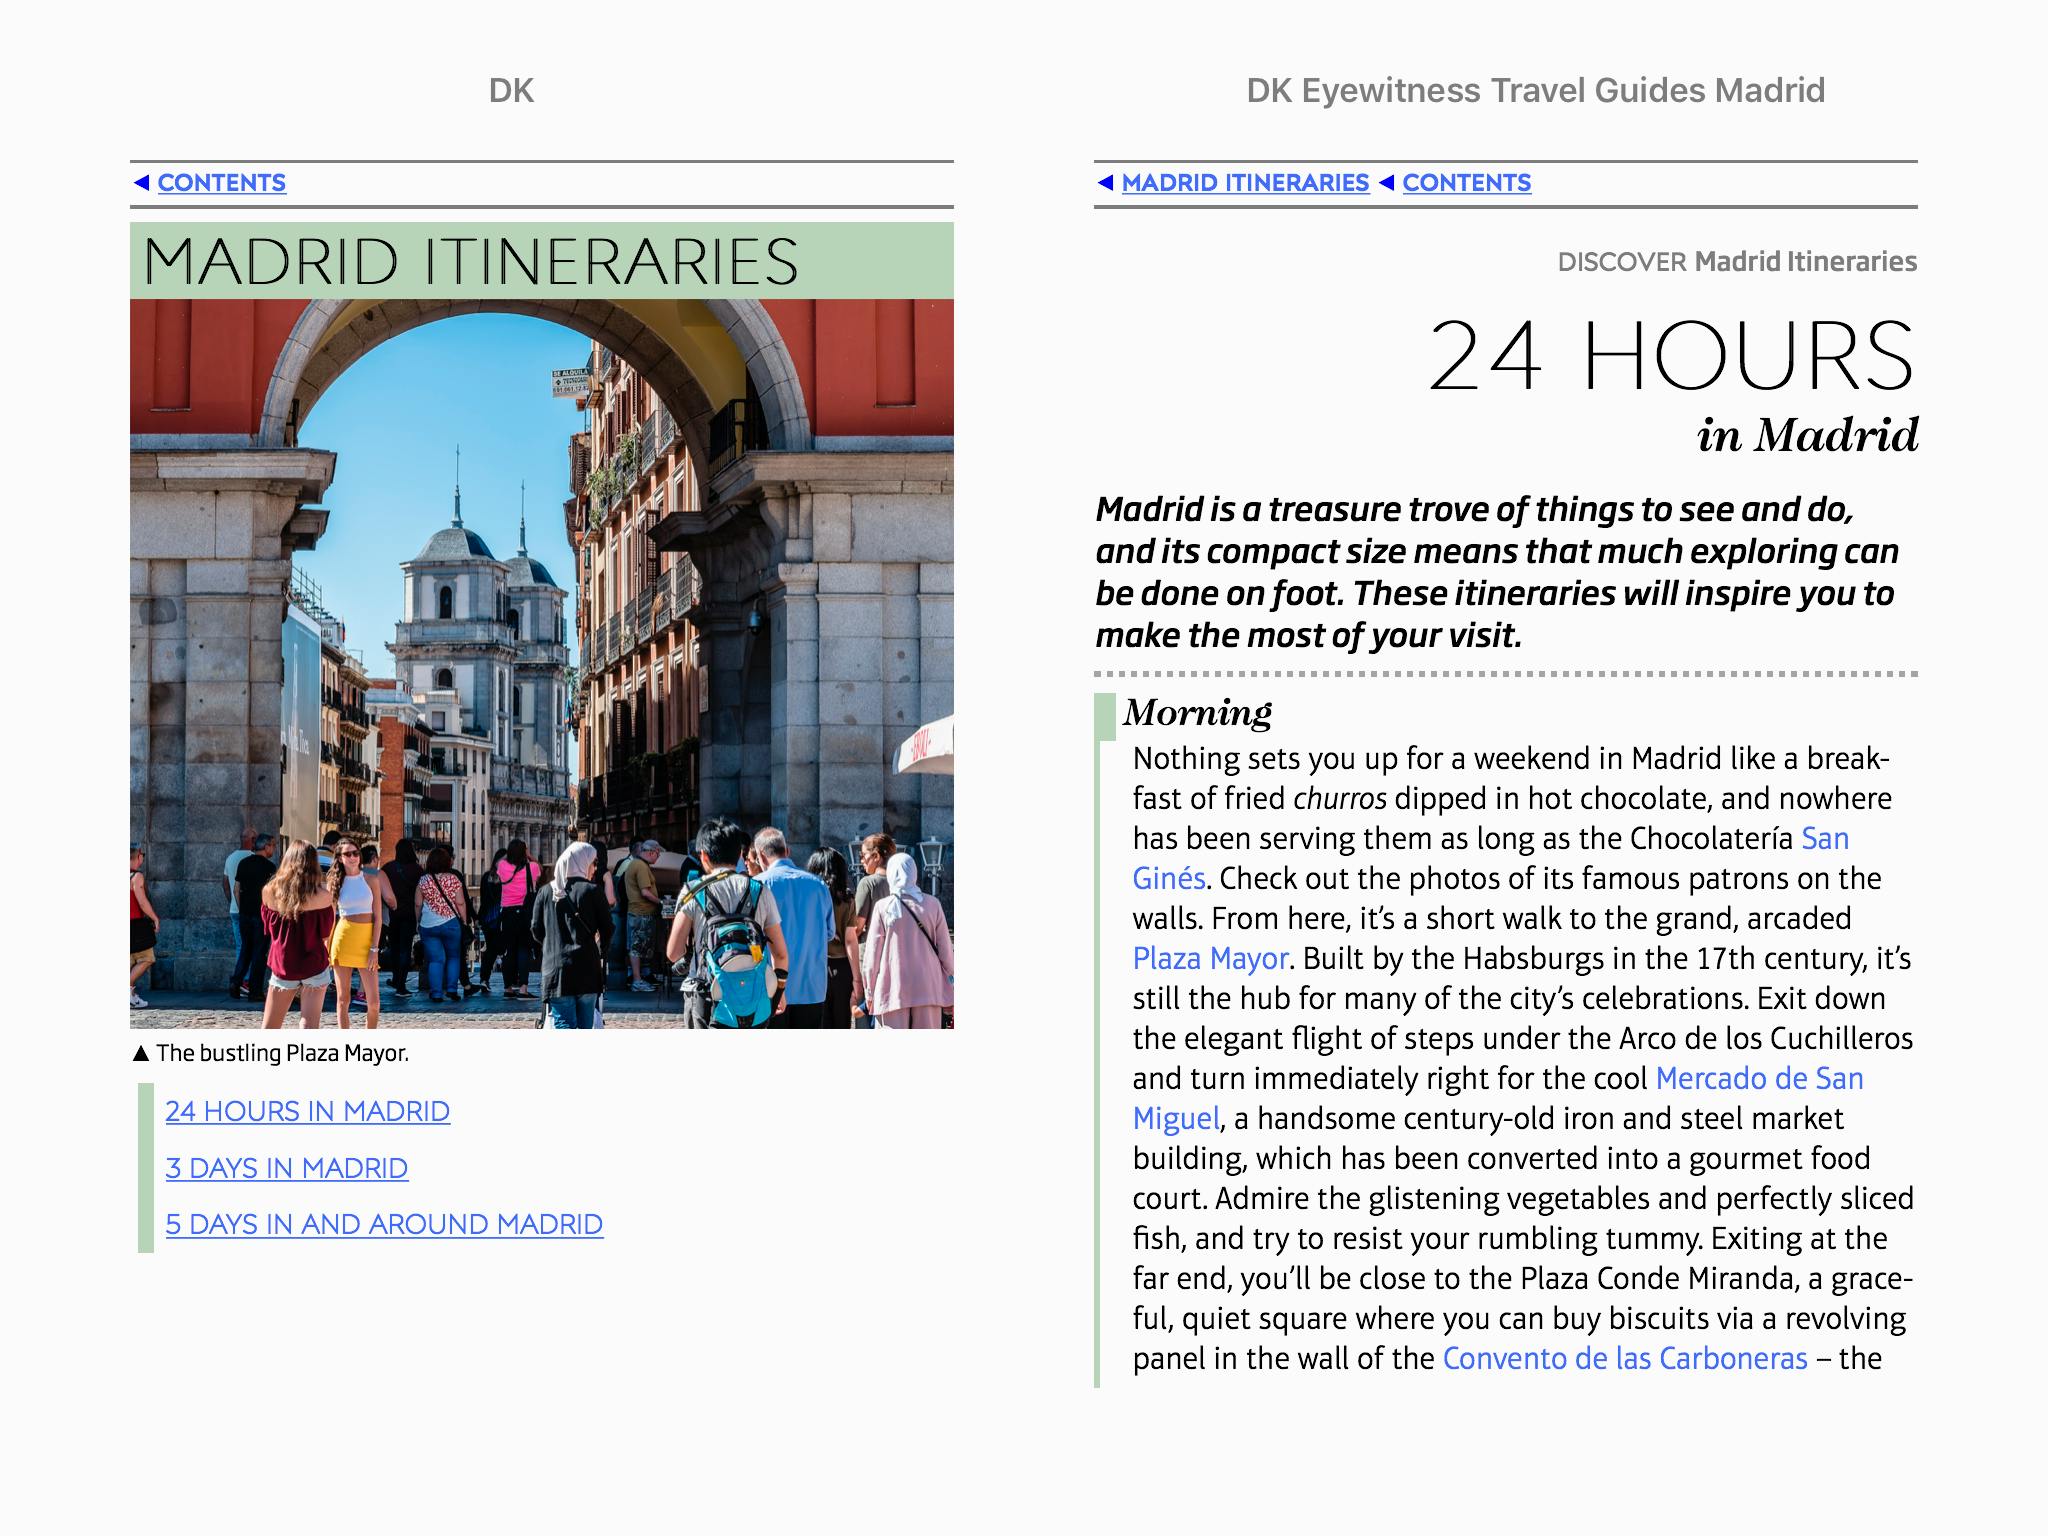
Task: Go to 3 DAYS IN MADRID section
Action: point(286,1168)
